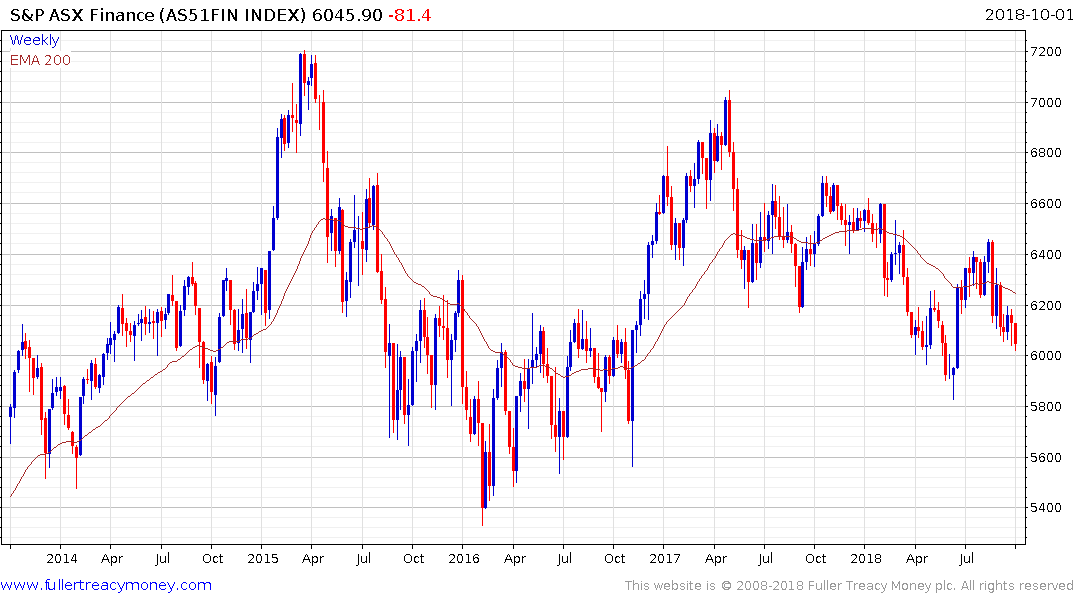Click the 6200 price axis label

pos(1046,305)
